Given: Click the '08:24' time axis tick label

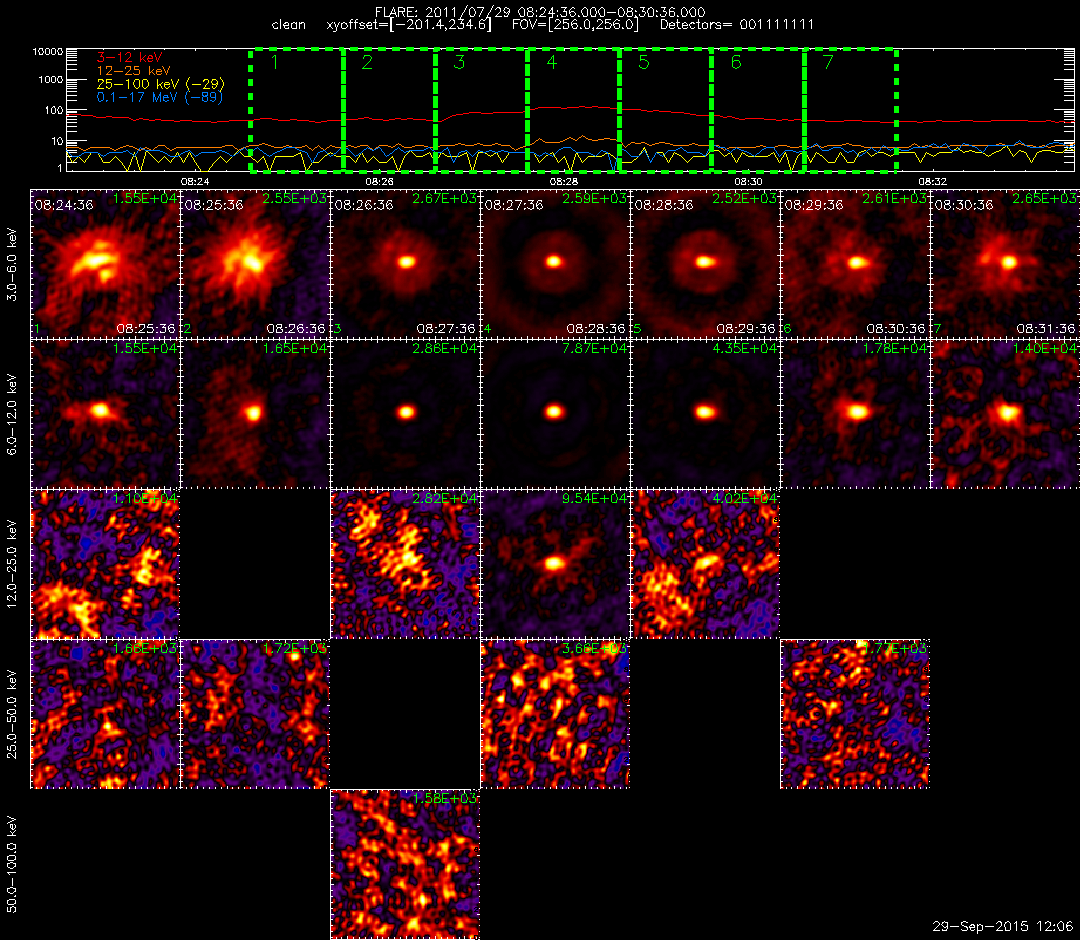Looking at the screenshot, I should click(195, 182).
